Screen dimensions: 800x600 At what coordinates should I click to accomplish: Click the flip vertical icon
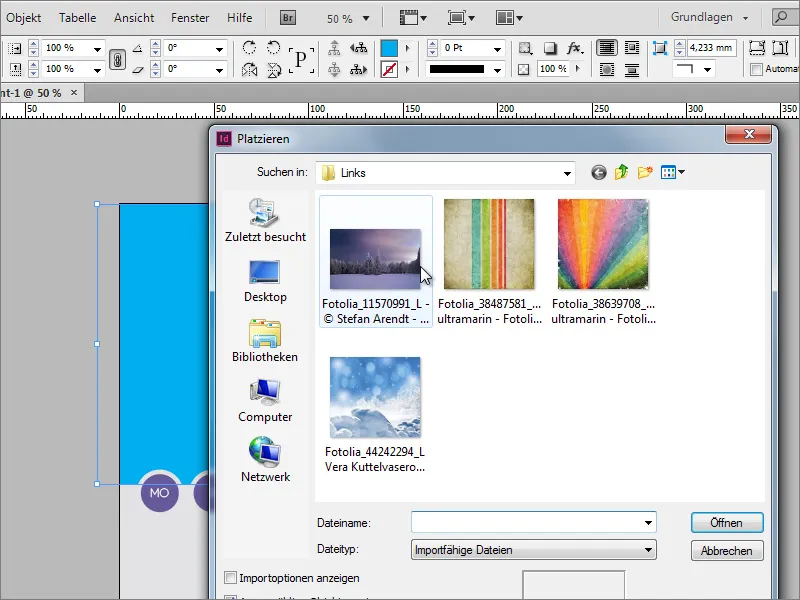[274, 69]
